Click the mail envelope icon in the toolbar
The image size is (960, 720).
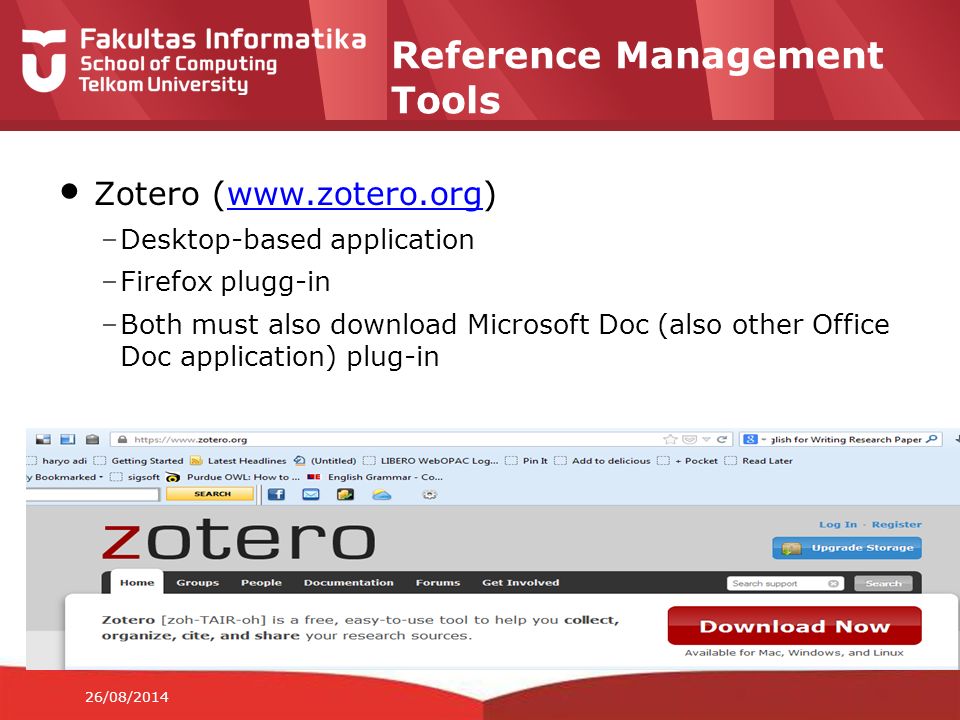tap(311, 494)
